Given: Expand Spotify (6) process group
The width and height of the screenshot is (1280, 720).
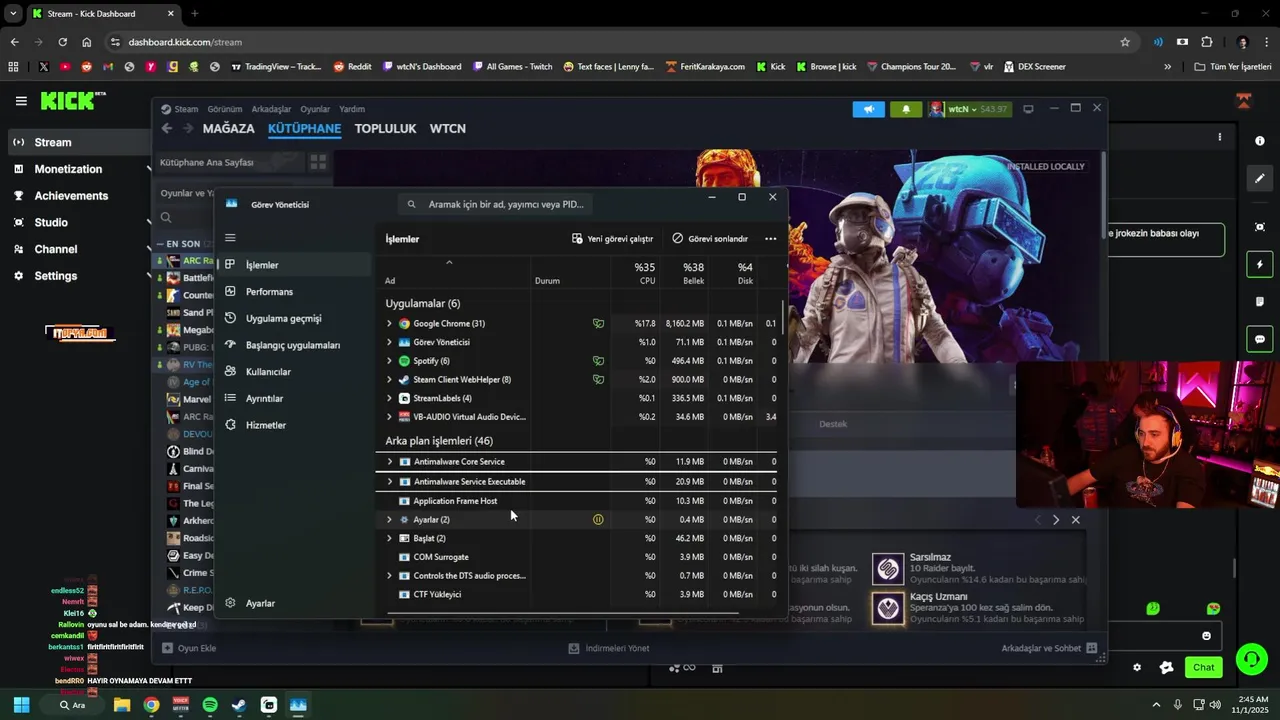Looking at the screenshot, I should (x=389, y=361).
